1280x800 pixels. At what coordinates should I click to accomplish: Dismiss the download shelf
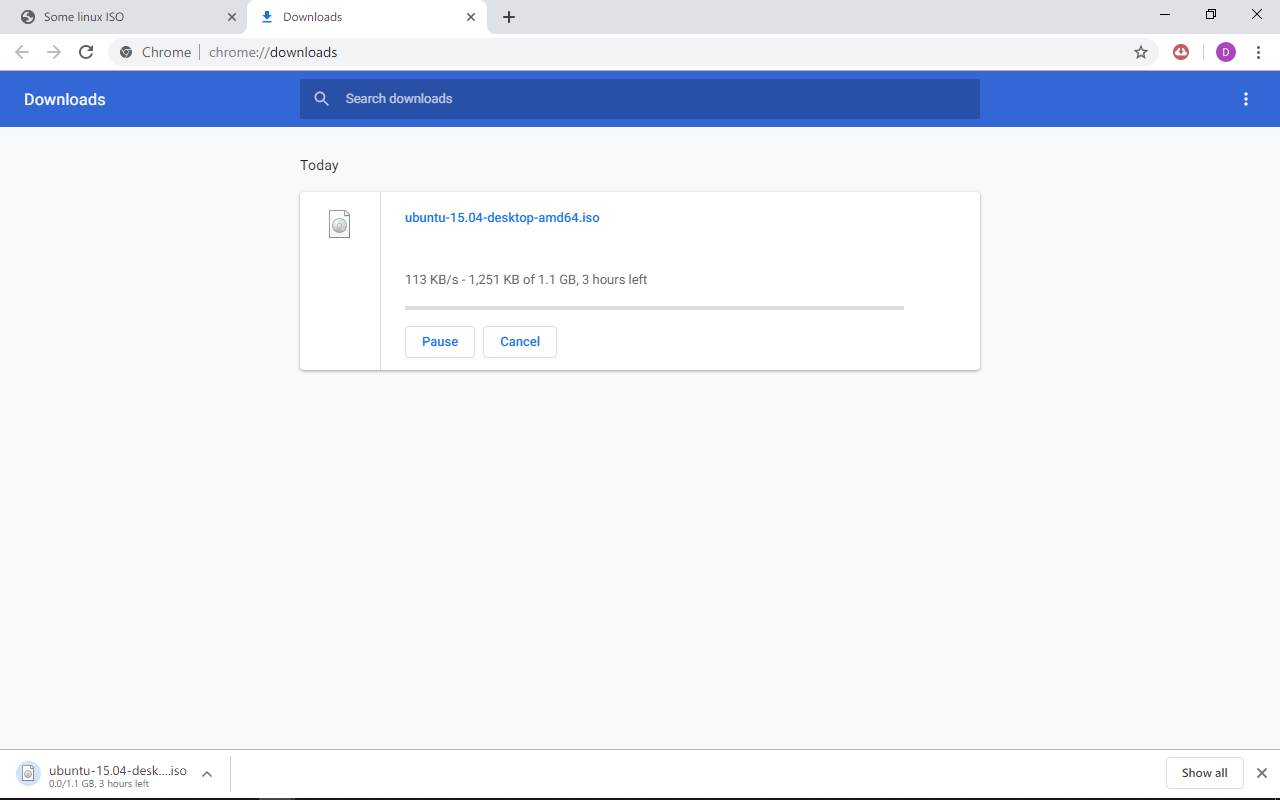click(1261, 772)
